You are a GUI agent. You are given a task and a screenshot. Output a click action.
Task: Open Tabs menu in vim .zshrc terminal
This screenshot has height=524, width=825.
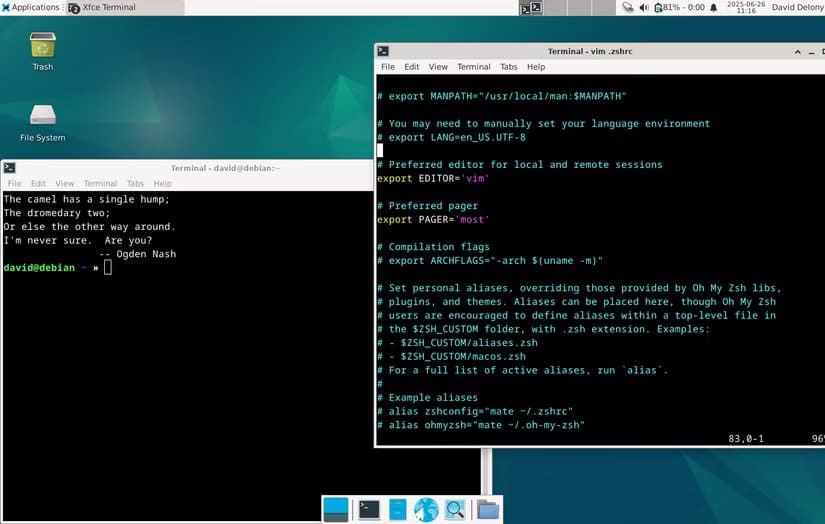click(508, 67)
